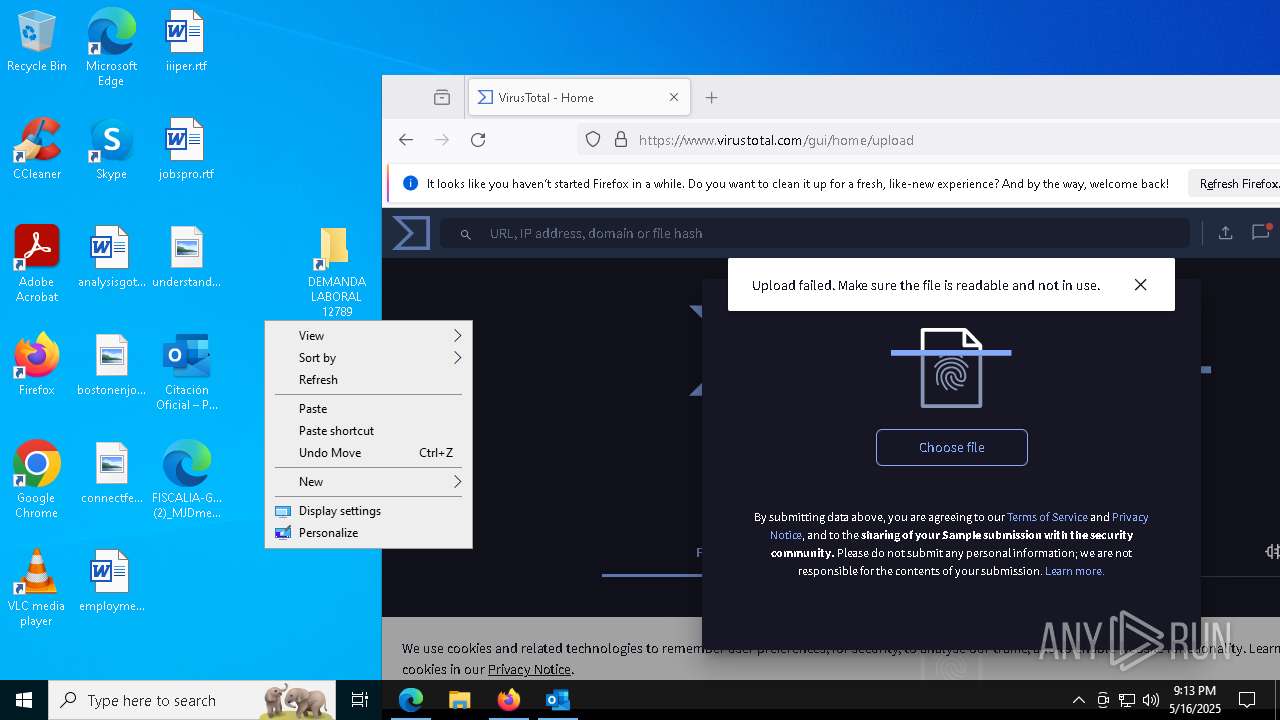Open Microsoft Edge desktop shortcut
The width and height of the screenshot is (1280, 720).
point(111,48)
